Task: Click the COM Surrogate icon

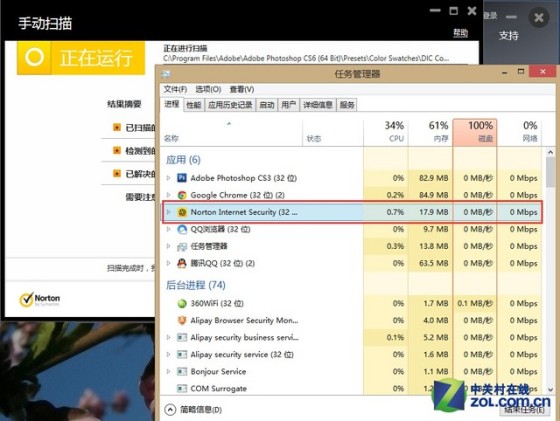Action: click(x=182, y=389)
